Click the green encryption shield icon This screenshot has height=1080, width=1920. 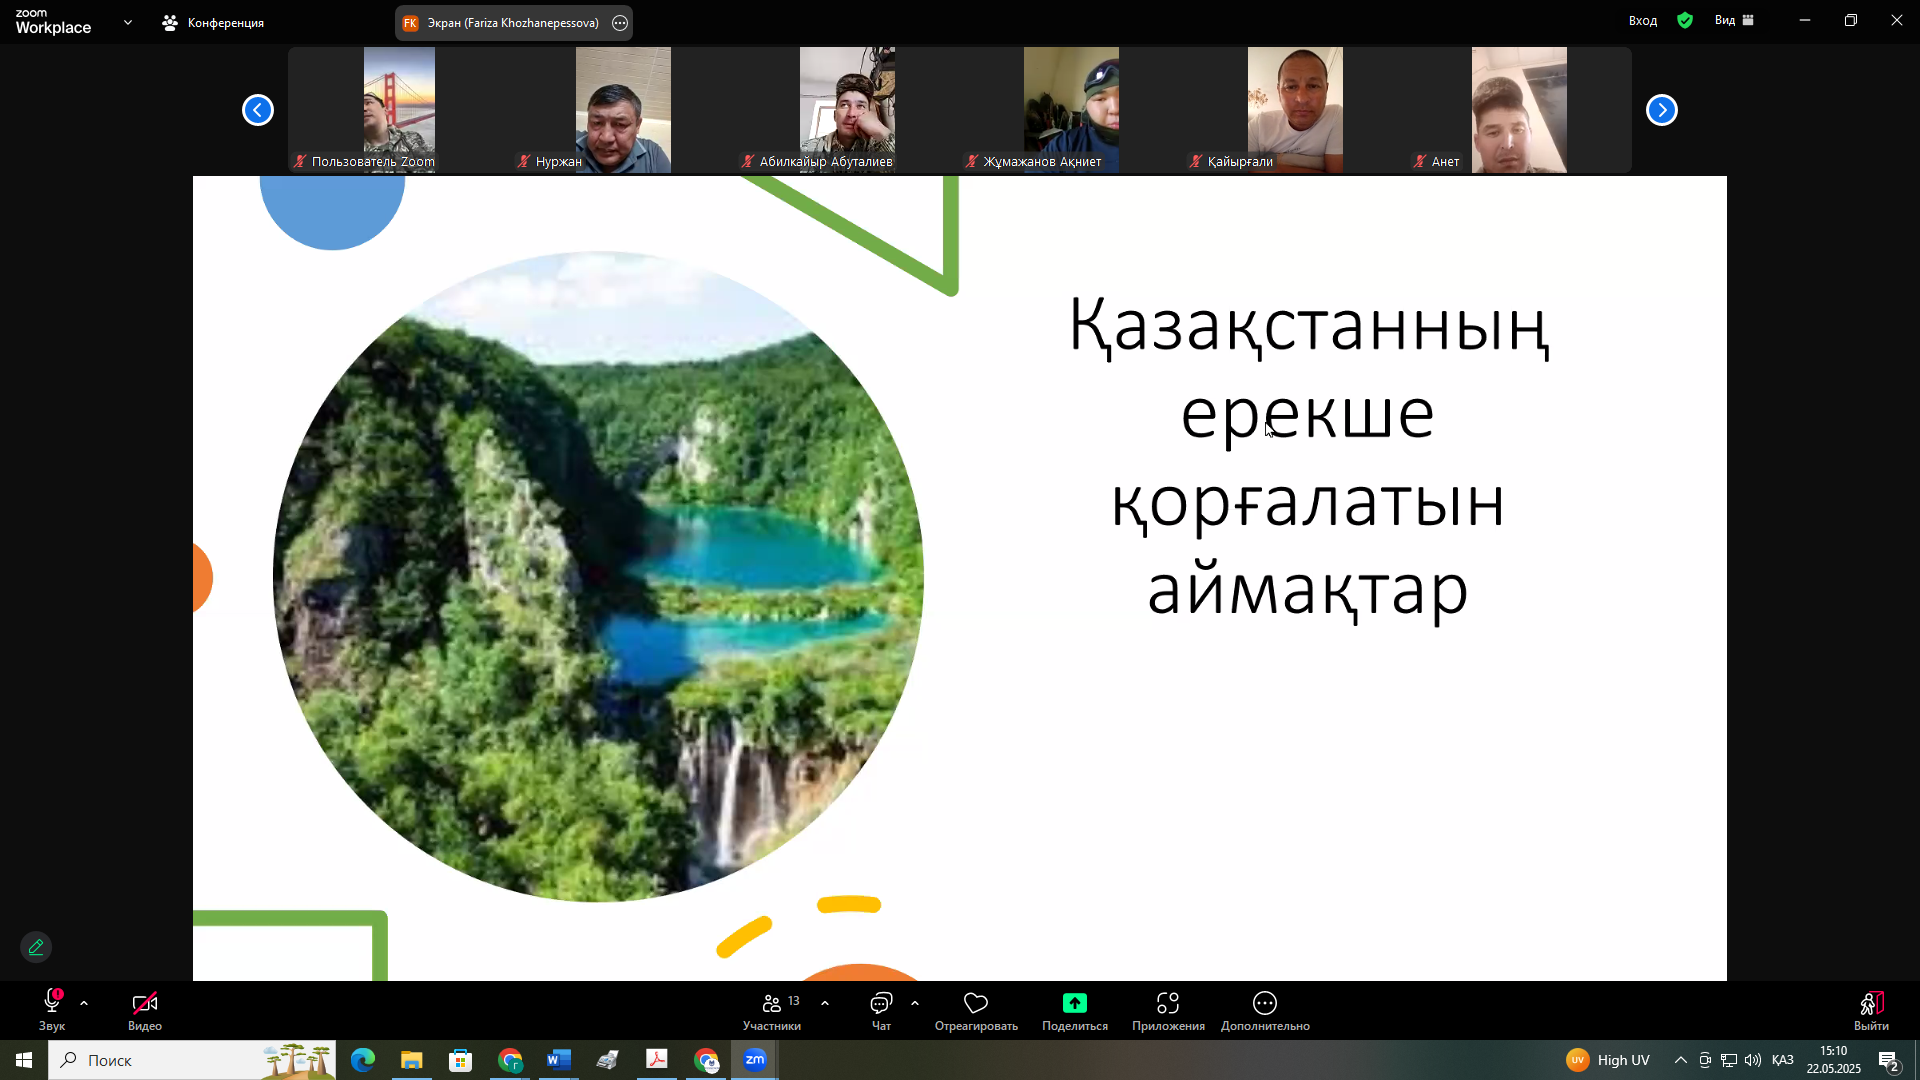1685,20
